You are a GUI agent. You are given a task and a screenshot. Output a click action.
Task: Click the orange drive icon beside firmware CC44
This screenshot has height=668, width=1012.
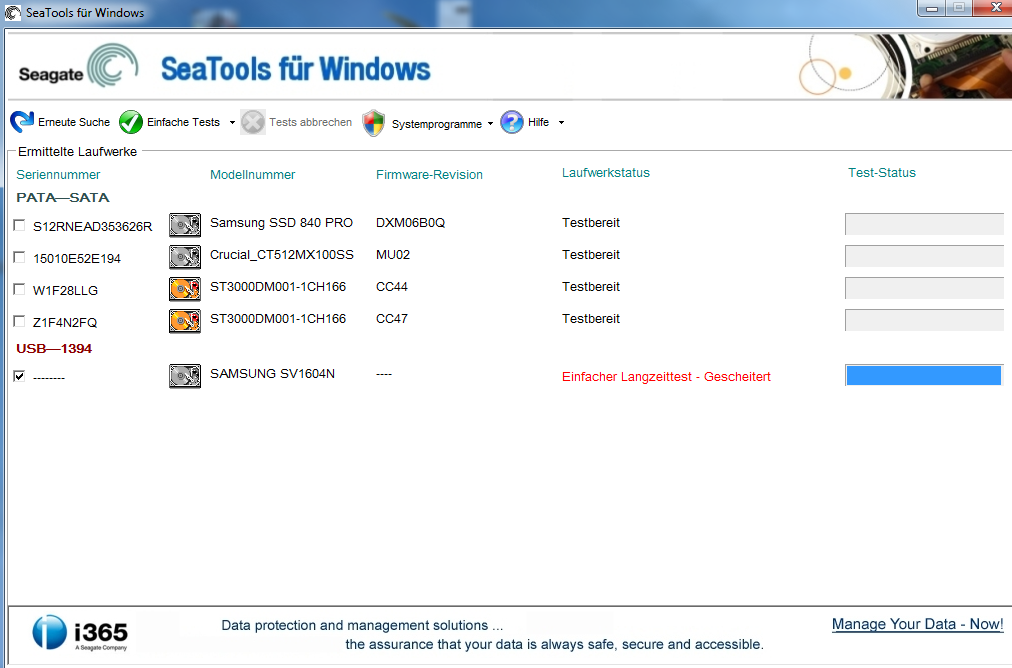pos(185,288)
